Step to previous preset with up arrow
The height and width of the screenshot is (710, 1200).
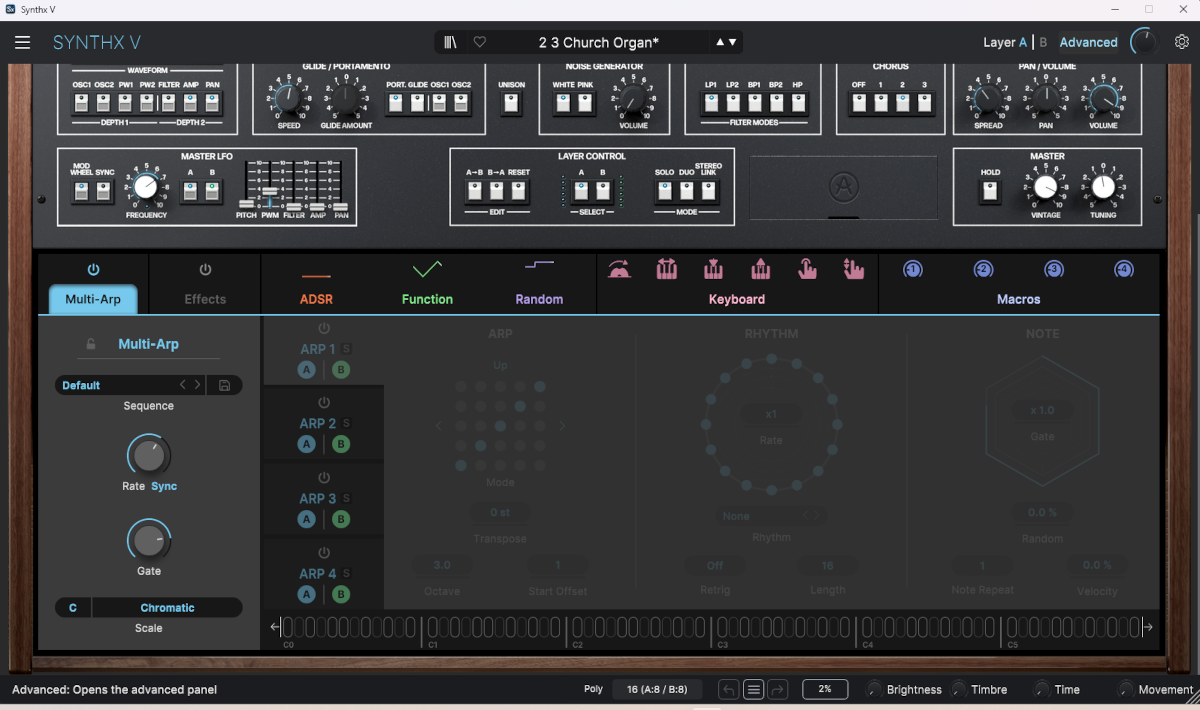tap(720, 42)
